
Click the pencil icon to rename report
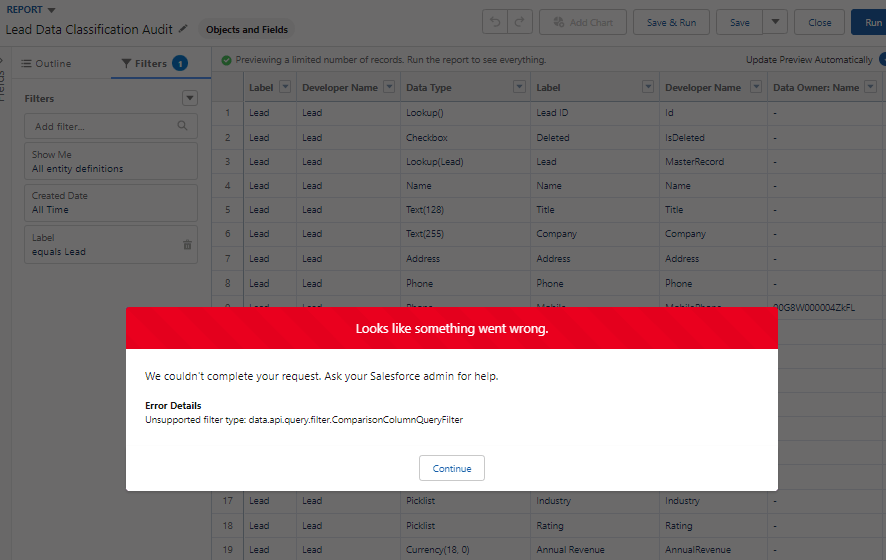(183, 29)
